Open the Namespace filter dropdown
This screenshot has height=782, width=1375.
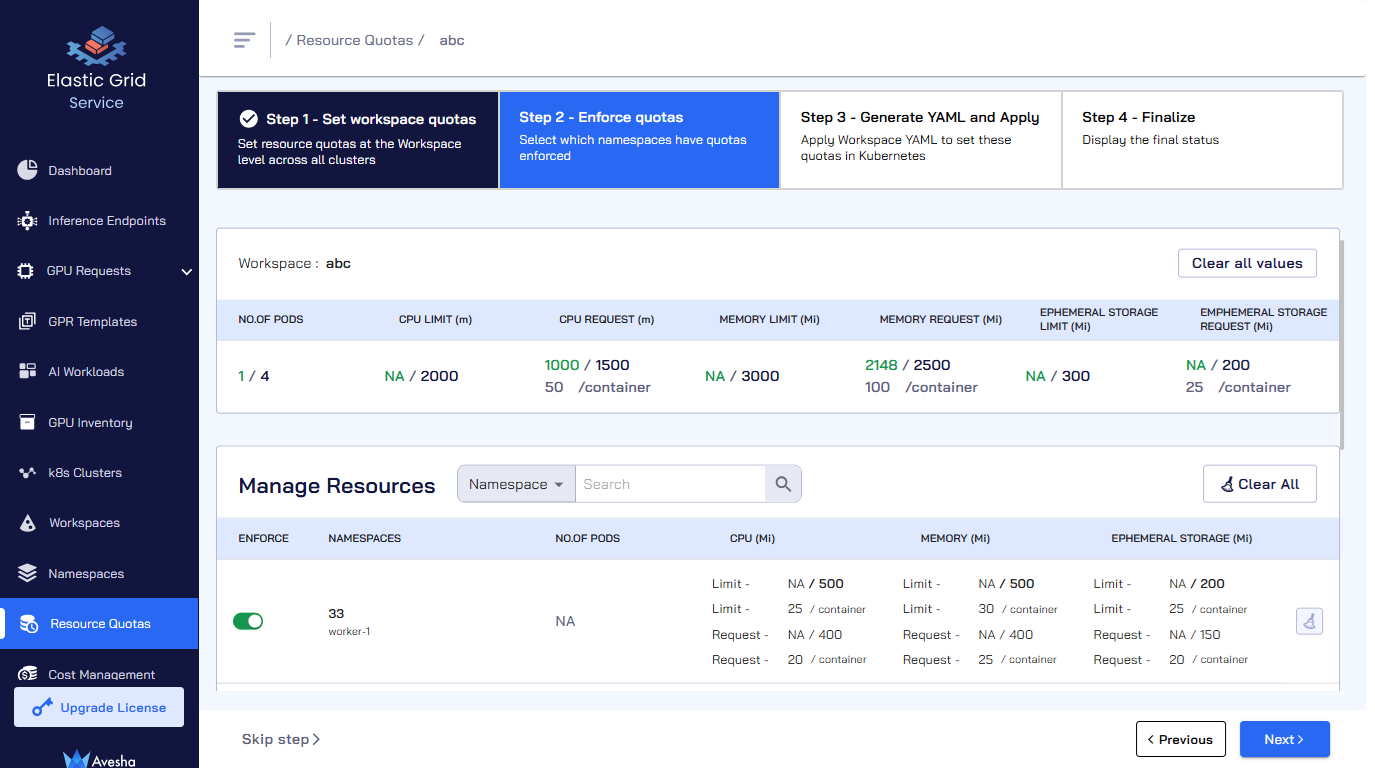pos(516,484)
